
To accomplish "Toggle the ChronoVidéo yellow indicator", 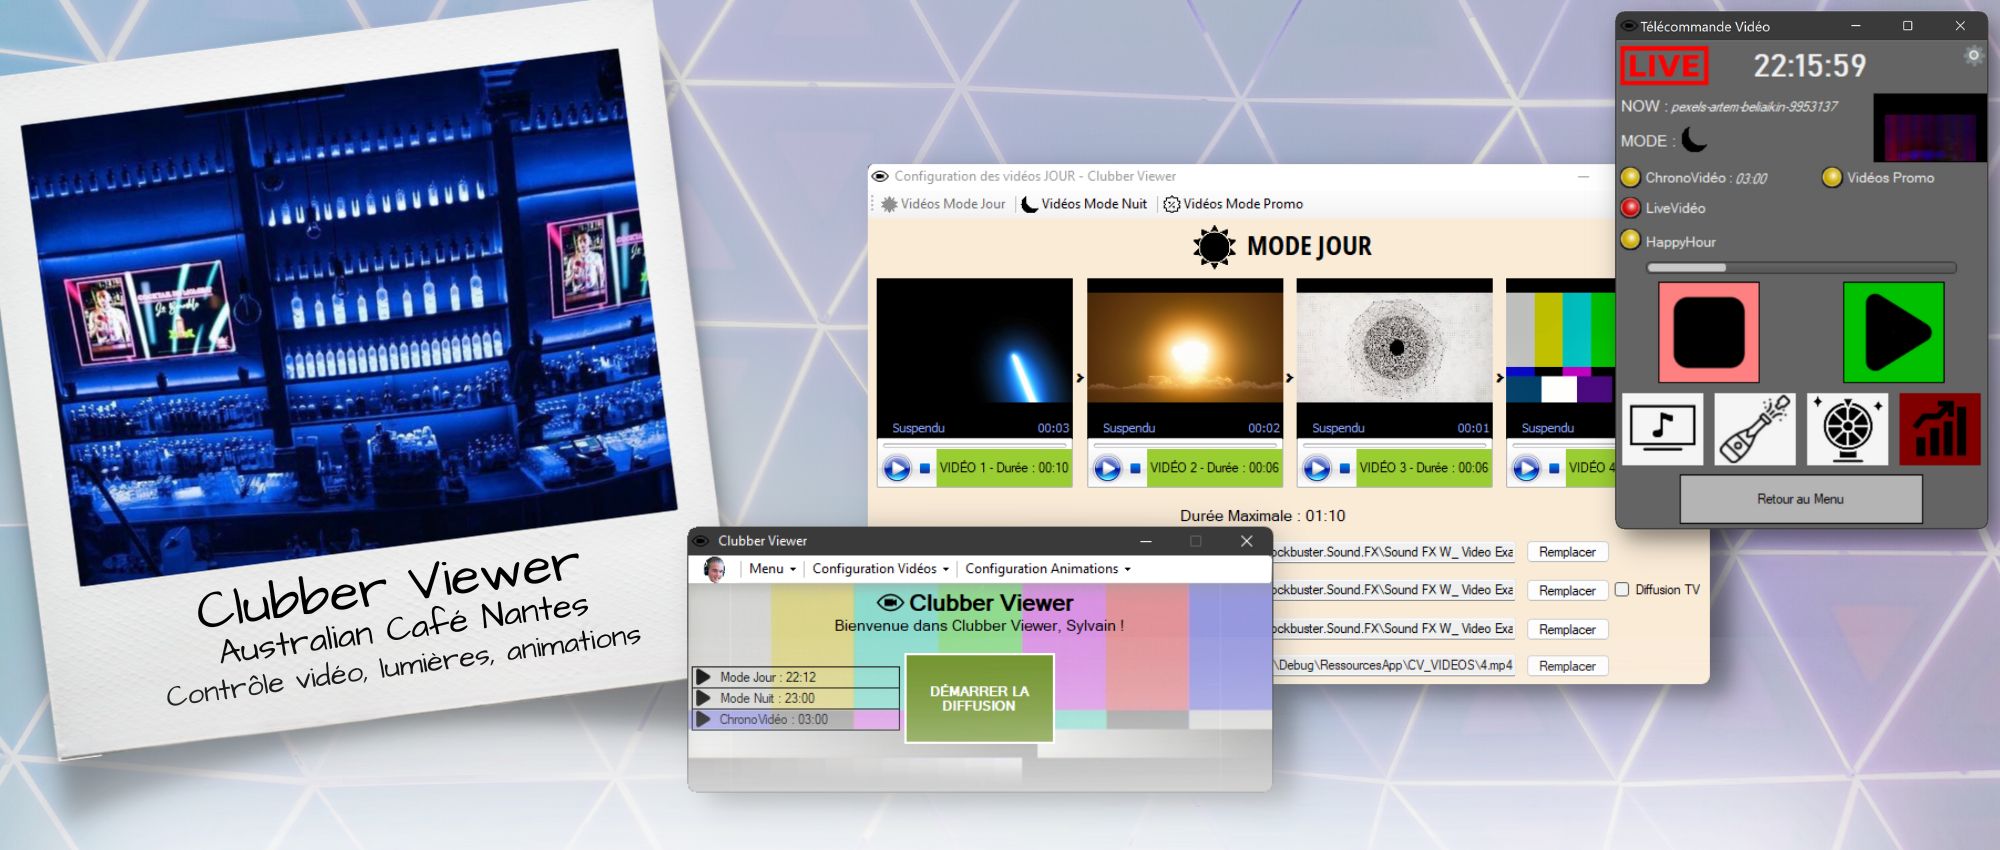I will (x=1631, y=177).
